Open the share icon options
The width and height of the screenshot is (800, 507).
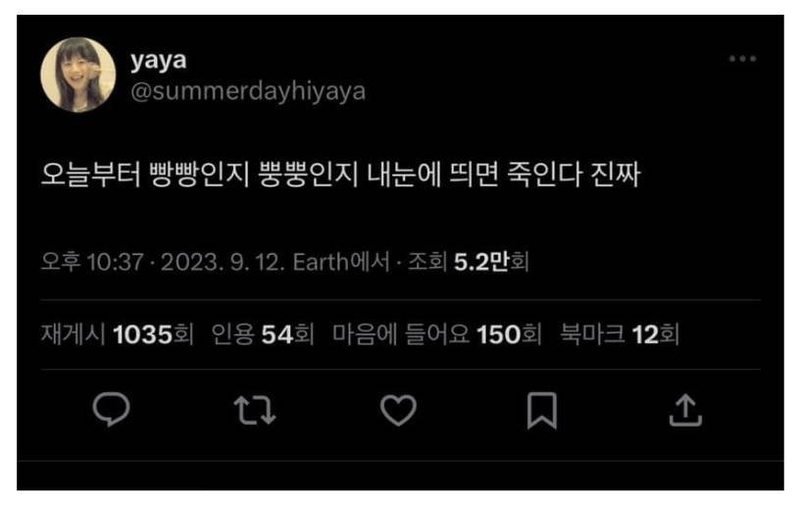(x=685, y=410)
